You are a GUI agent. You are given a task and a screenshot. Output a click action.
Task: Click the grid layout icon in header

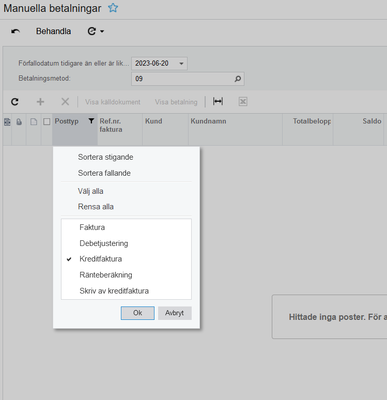click(7, 122)
